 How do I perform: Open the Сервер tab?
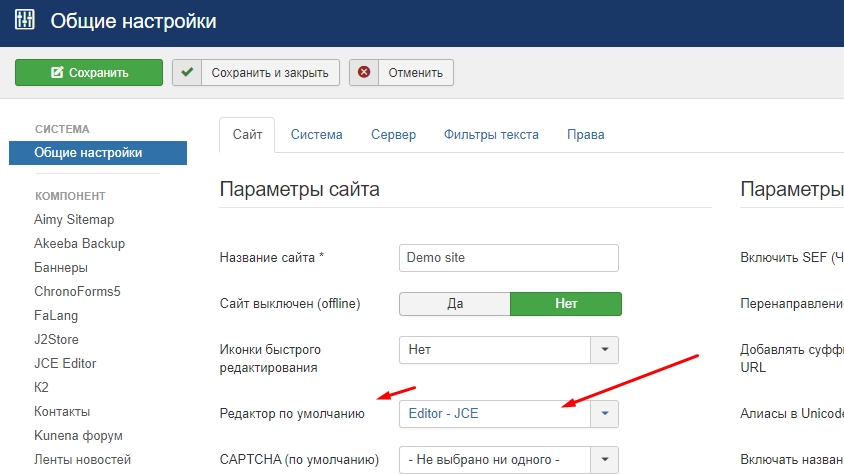pyautogui.click(x=393, y=134)
